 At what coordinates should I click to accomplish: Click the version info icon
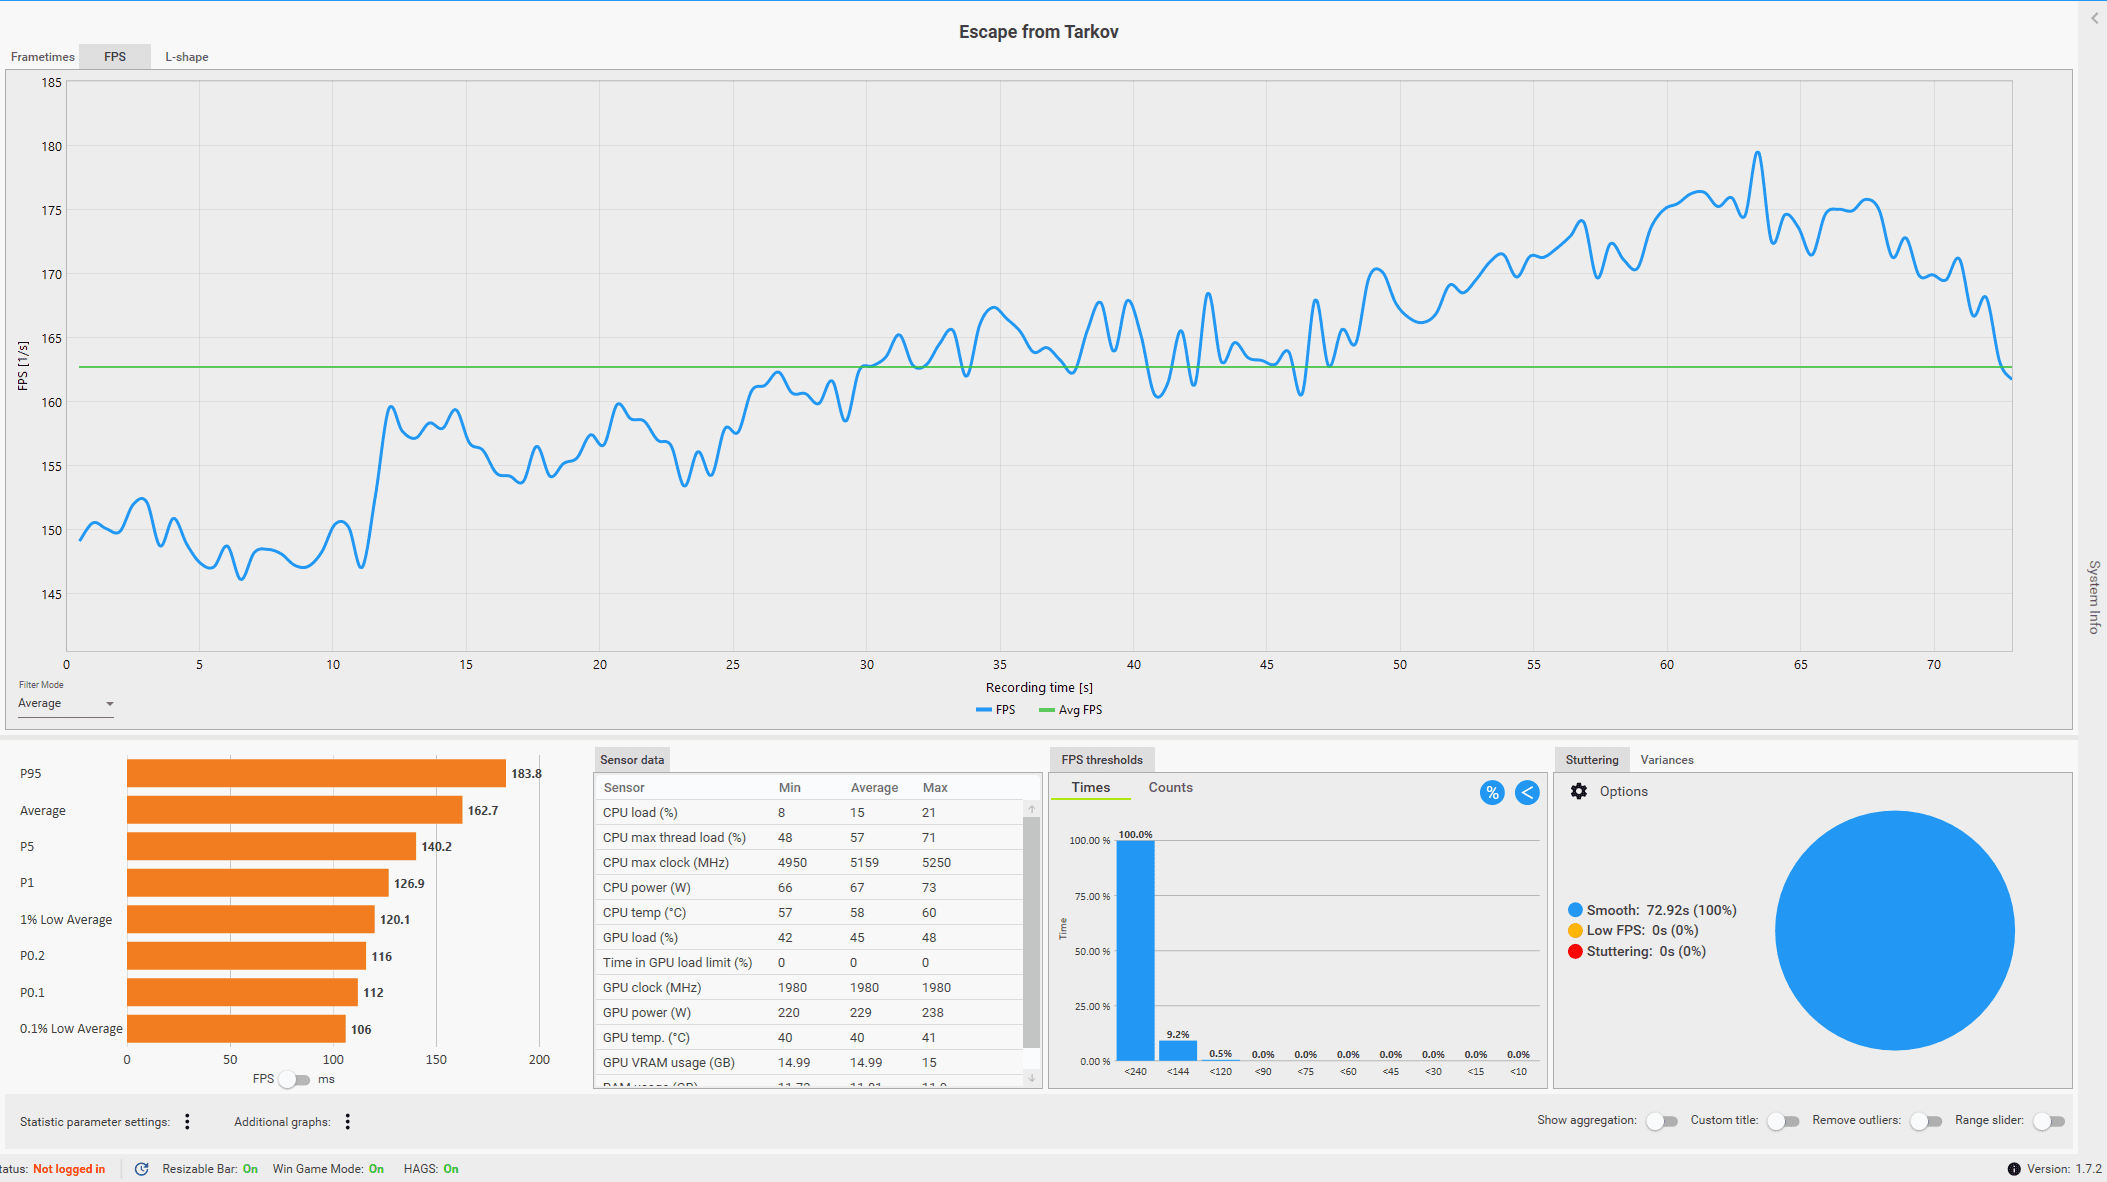pos(2014,1169)
